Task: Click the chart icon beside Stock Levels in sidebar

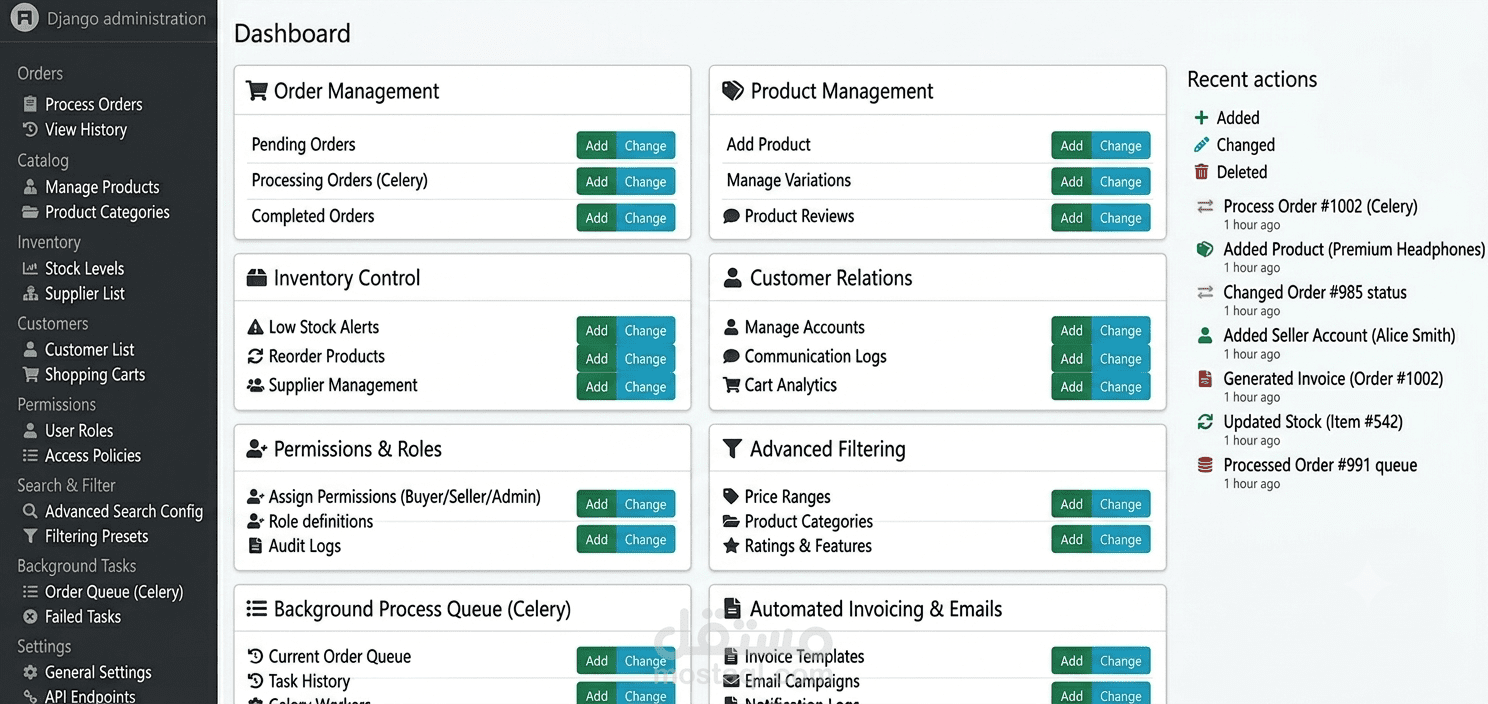Action: [x=30, y=268]
